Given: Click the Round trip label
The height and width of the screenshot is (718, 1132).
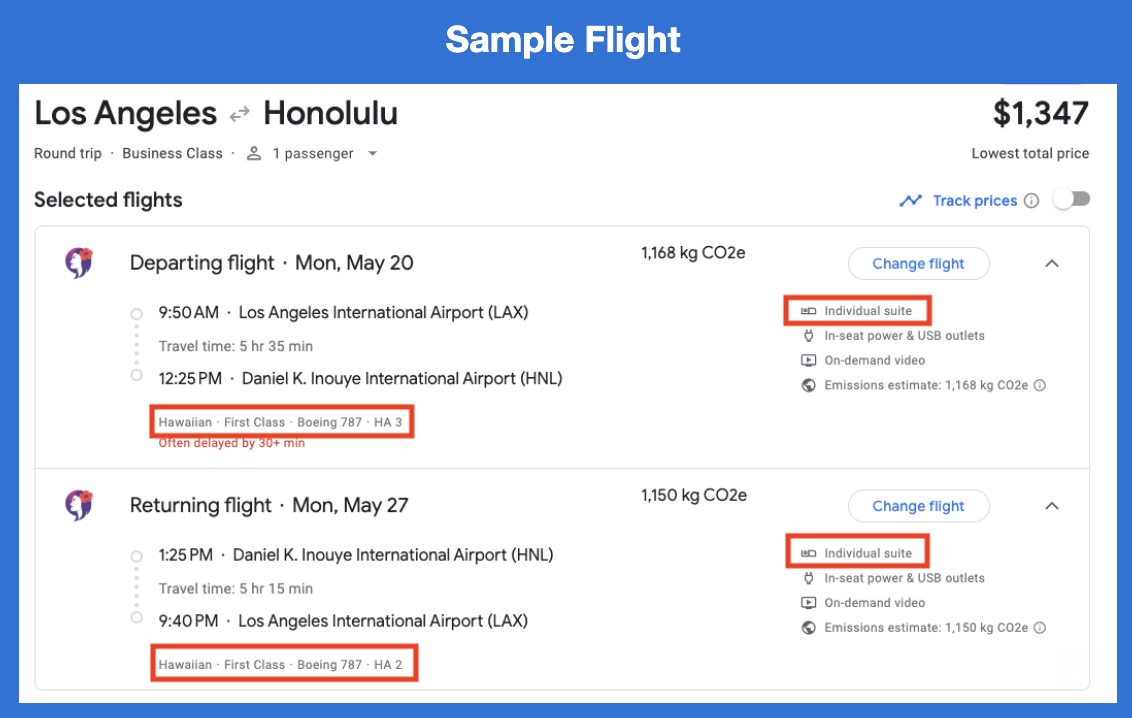Looking at the screenshot, I should point(67,153).
